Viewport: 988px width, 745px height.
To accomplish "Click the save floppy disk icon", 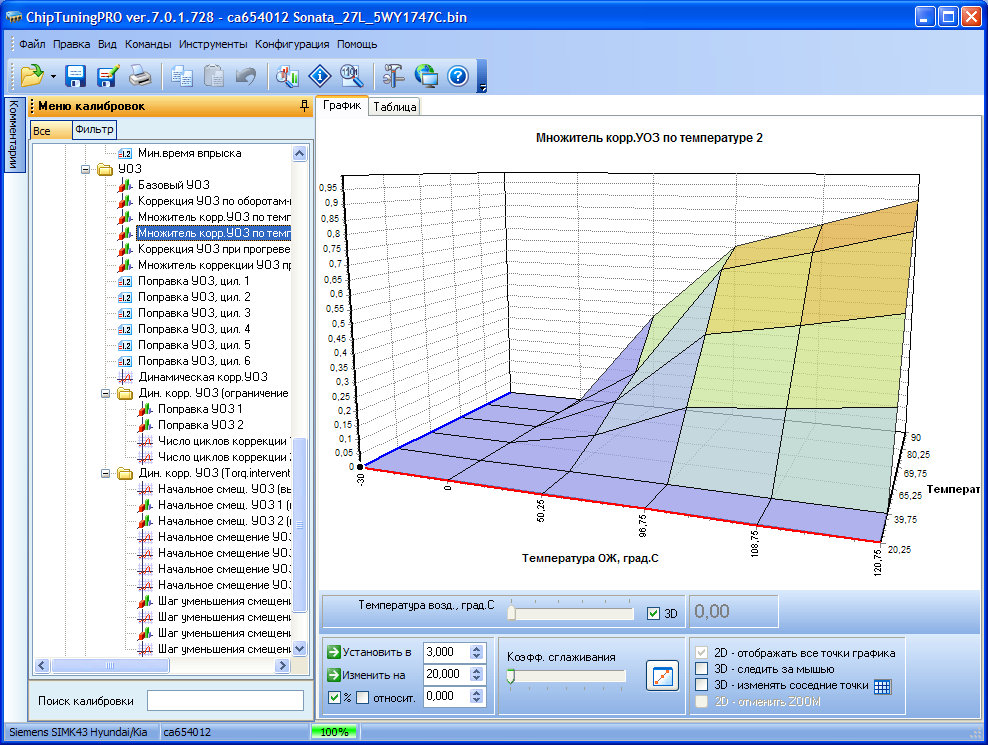I will (x=76, y=76).
